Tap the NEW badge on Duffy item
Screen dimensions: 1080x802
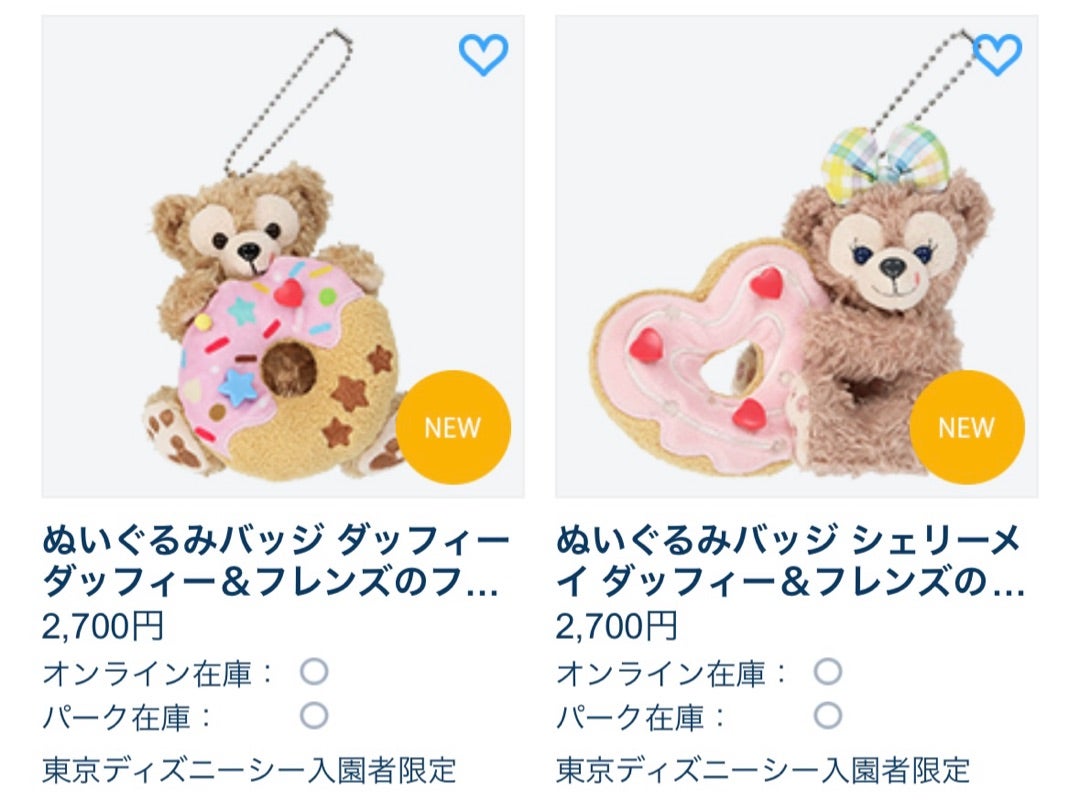[x=453, y=427]
